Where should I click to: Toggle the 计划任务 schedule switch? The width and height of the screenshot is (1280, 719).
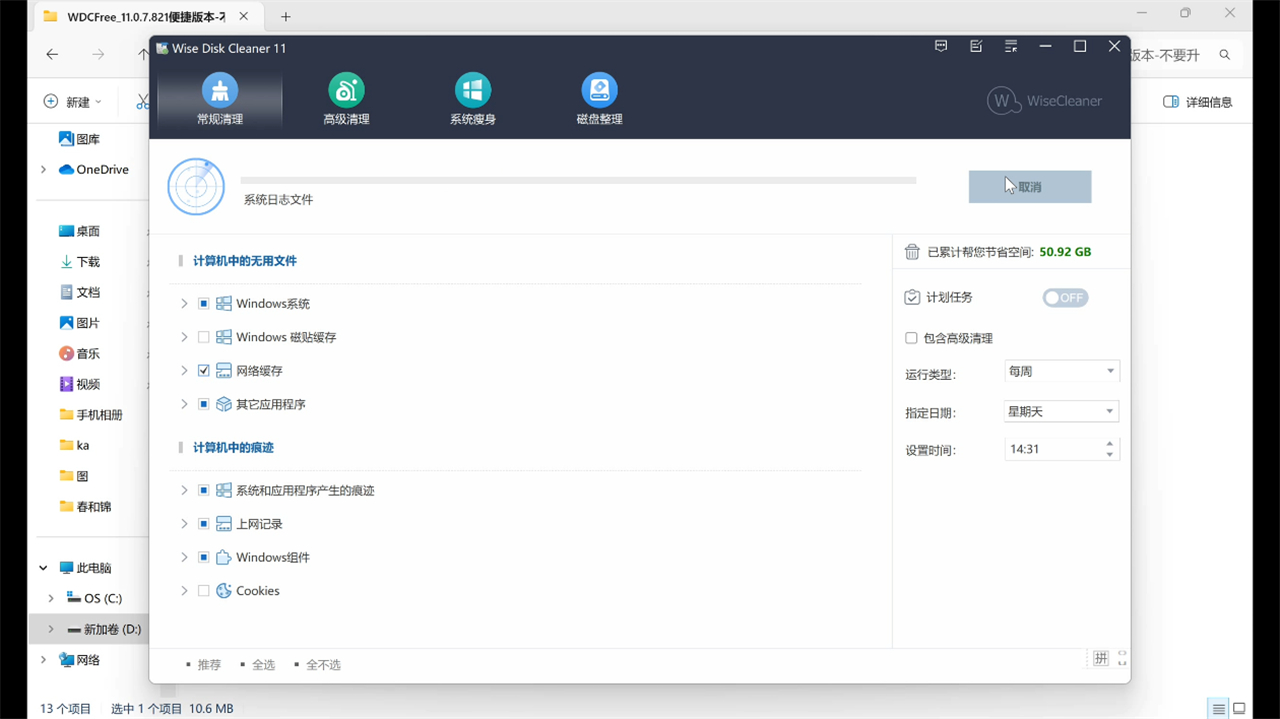[1065, 298]
